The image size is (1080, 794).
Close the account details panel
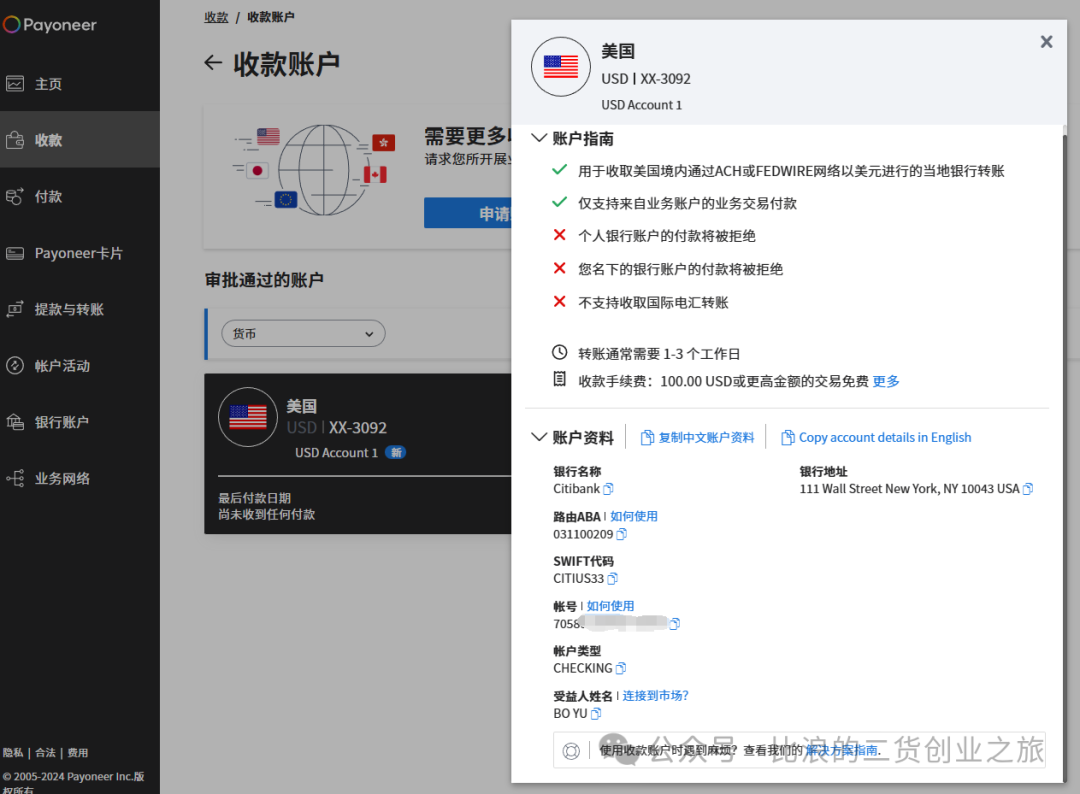pos(1046,41)
